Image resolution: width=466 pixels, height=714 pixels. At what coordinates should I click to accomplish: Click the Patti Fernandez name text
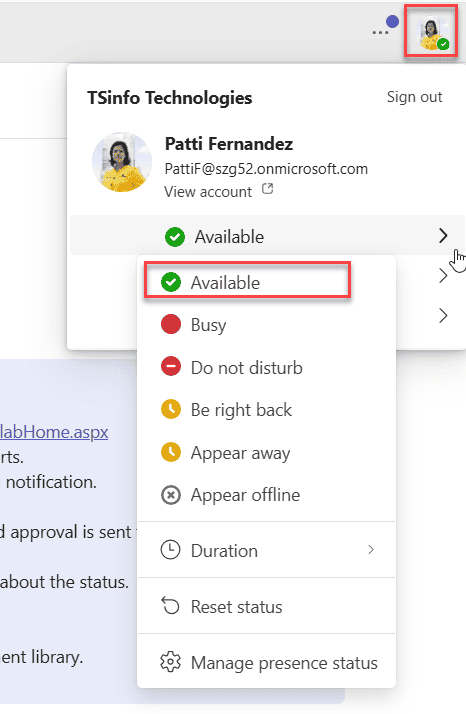pyautogui.click(x=229, y=143)
